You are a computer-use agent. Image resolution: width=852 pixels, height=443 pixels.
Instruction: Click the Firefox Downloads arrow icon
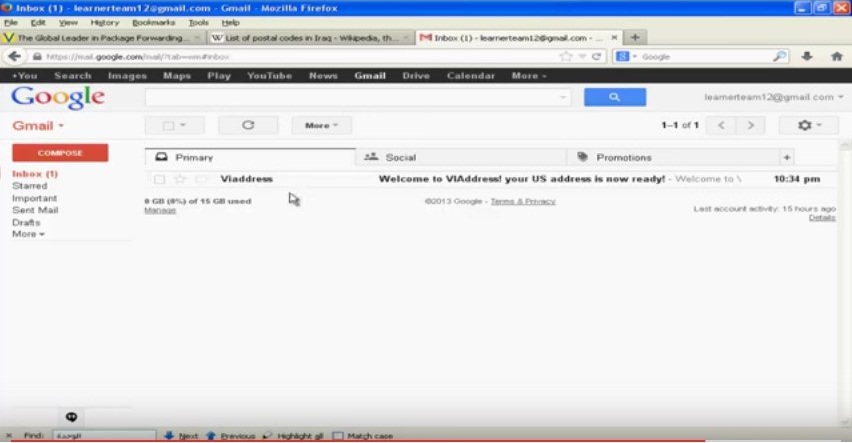tap(807, 56)
